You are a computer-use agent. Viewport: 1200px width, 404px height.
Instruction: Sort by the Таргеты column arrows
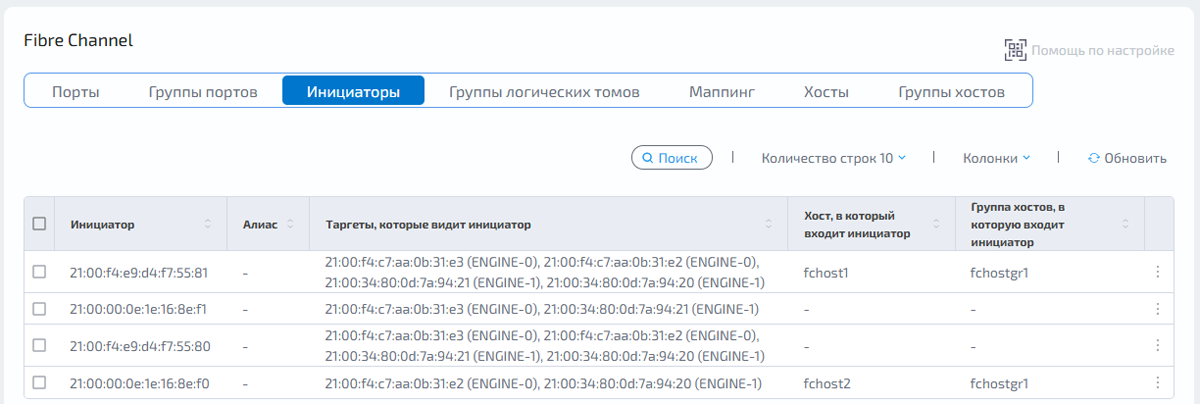(x=769, y=224)
